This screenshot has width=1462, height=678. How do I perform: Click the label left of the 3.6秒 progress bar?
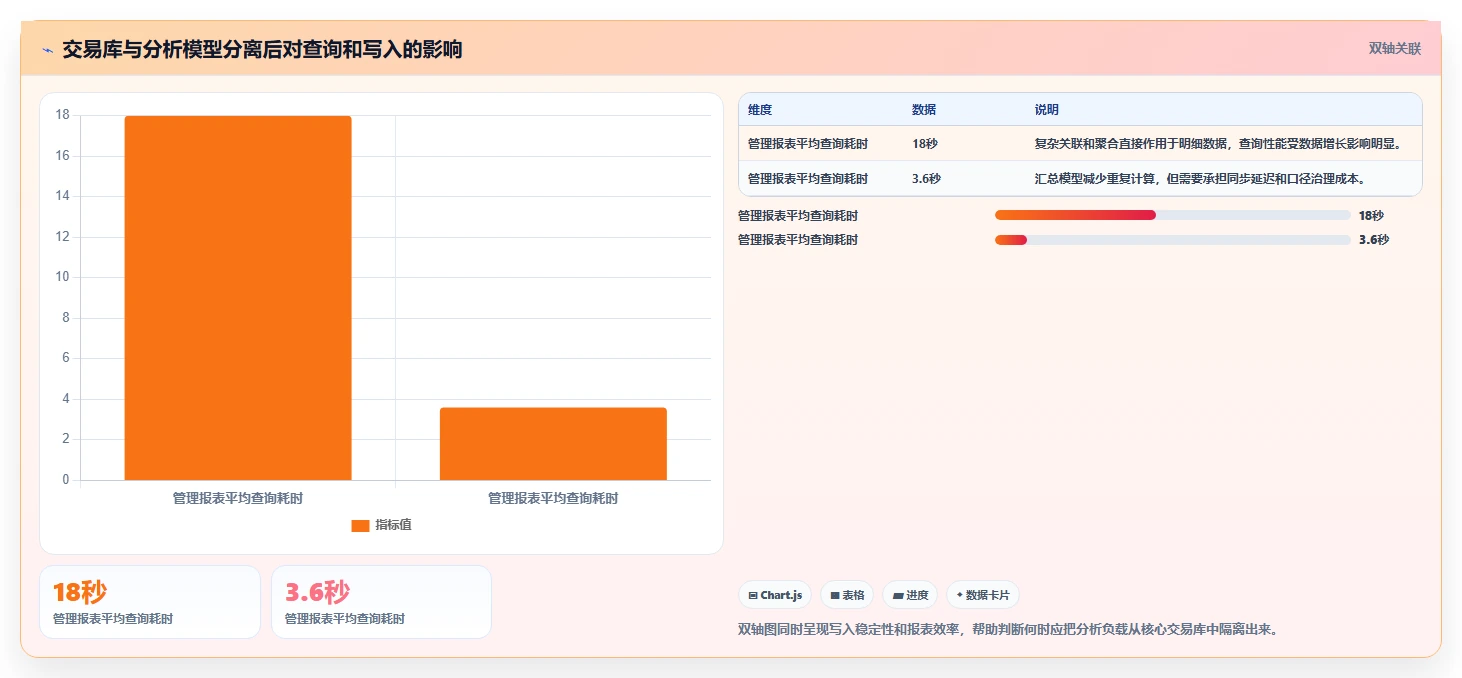click(798, 239)
